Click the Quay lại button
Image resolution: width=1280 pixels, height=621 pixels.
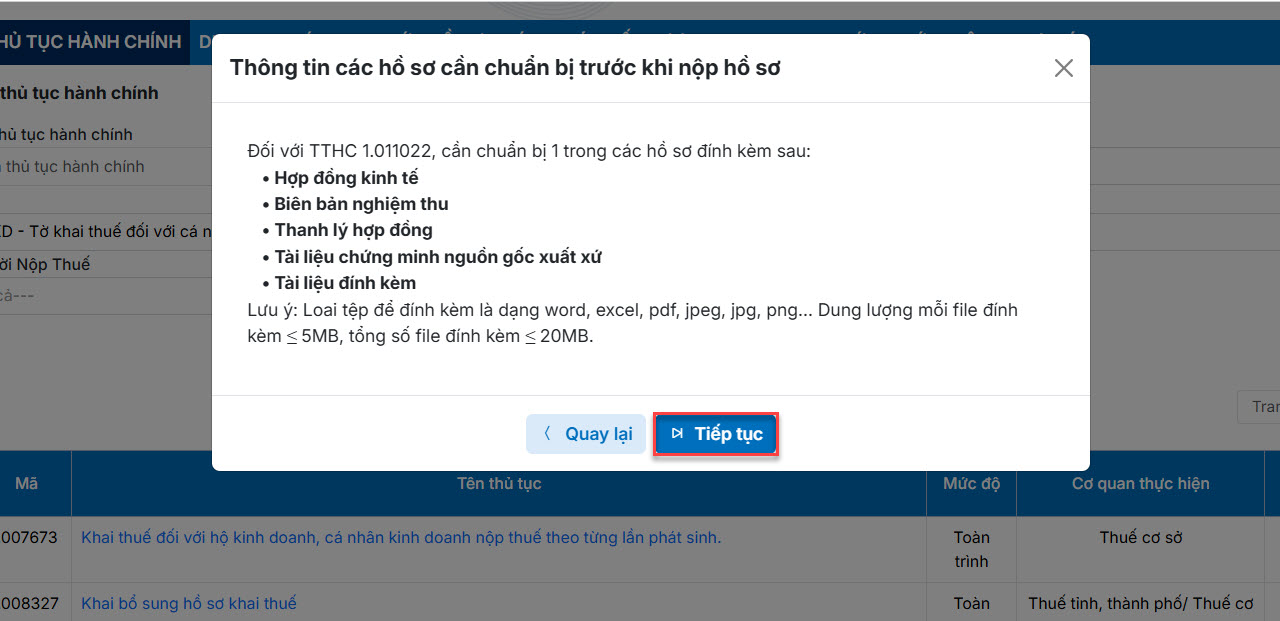pos(586,434)
